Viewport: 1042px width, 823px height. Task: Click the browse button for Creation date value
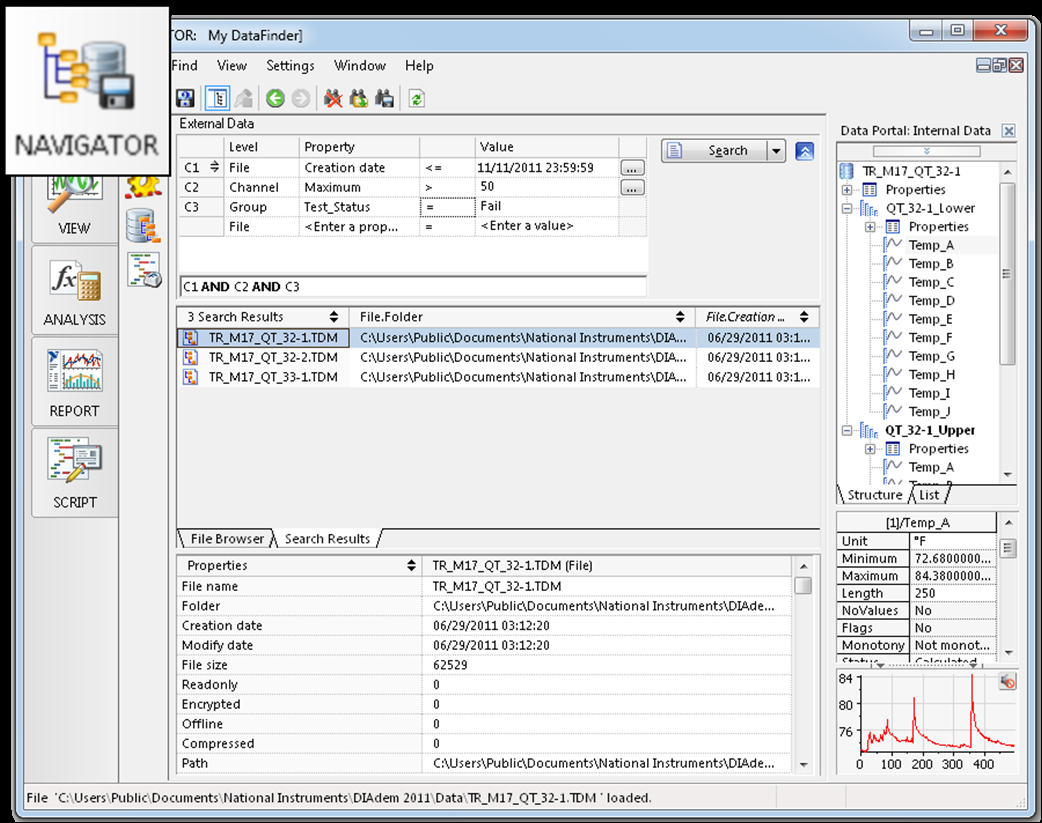(x=632, y=168)
